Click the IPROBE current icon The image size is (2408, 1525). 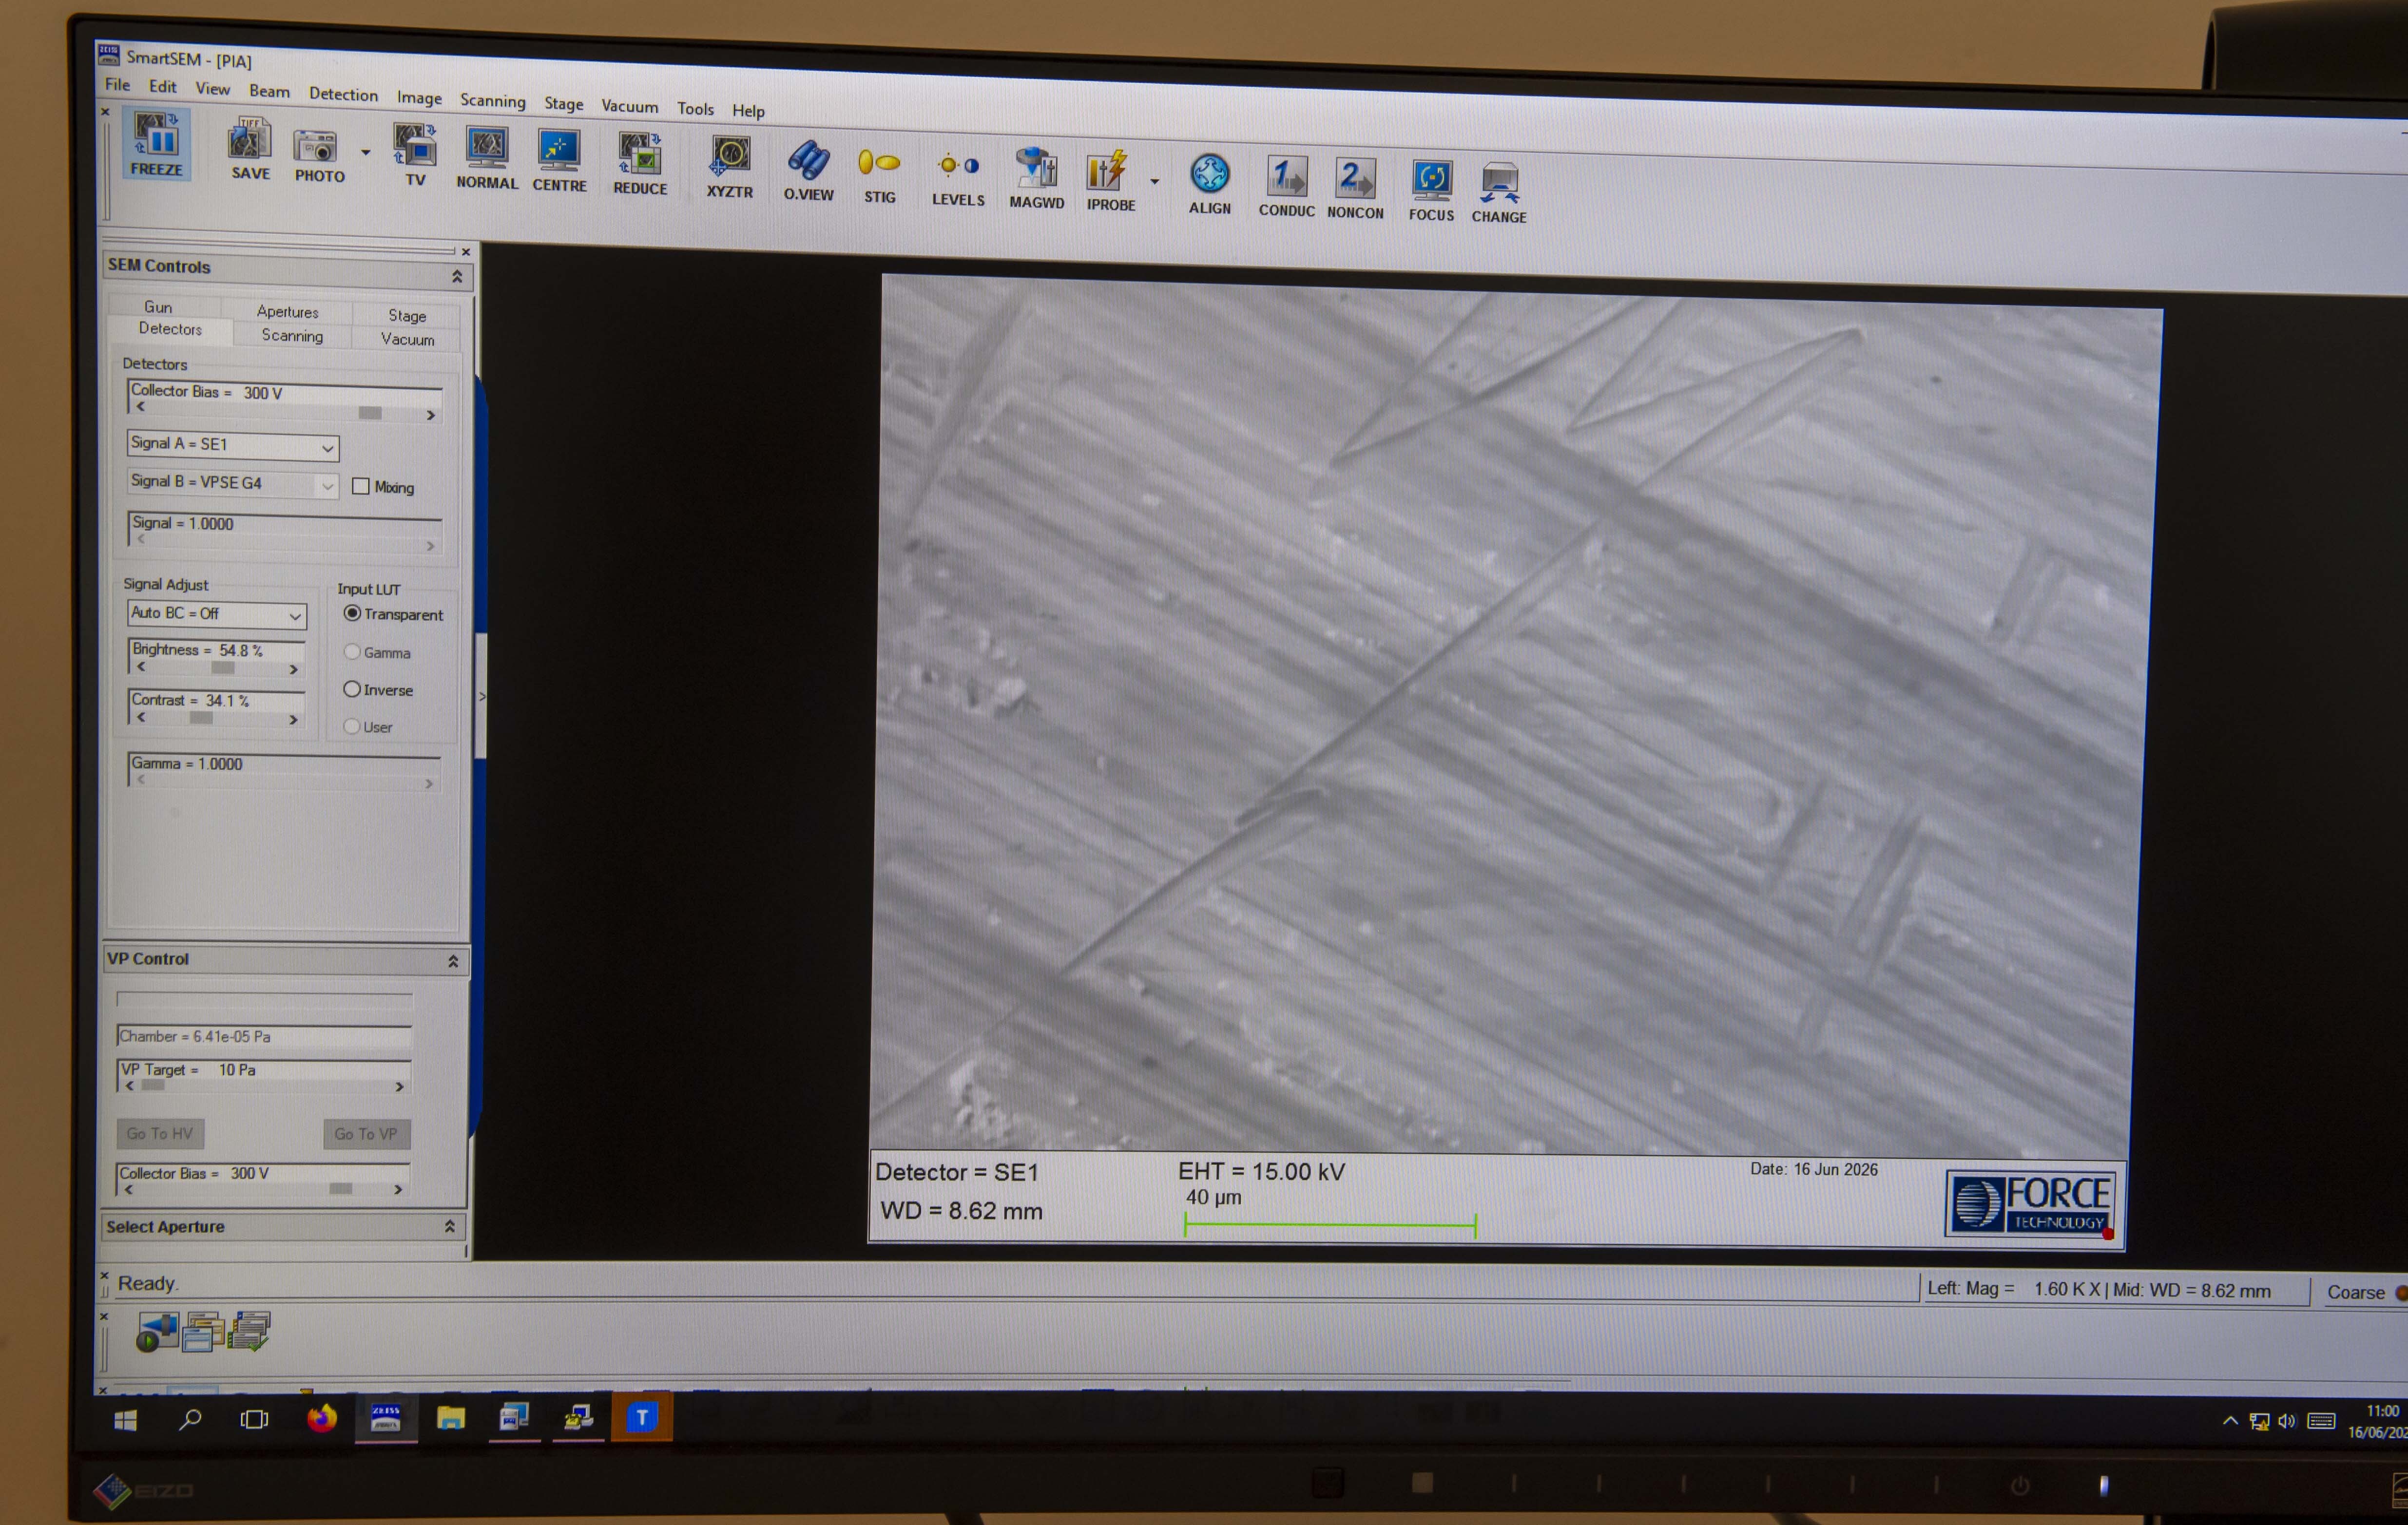click(x=1110, y=181)
